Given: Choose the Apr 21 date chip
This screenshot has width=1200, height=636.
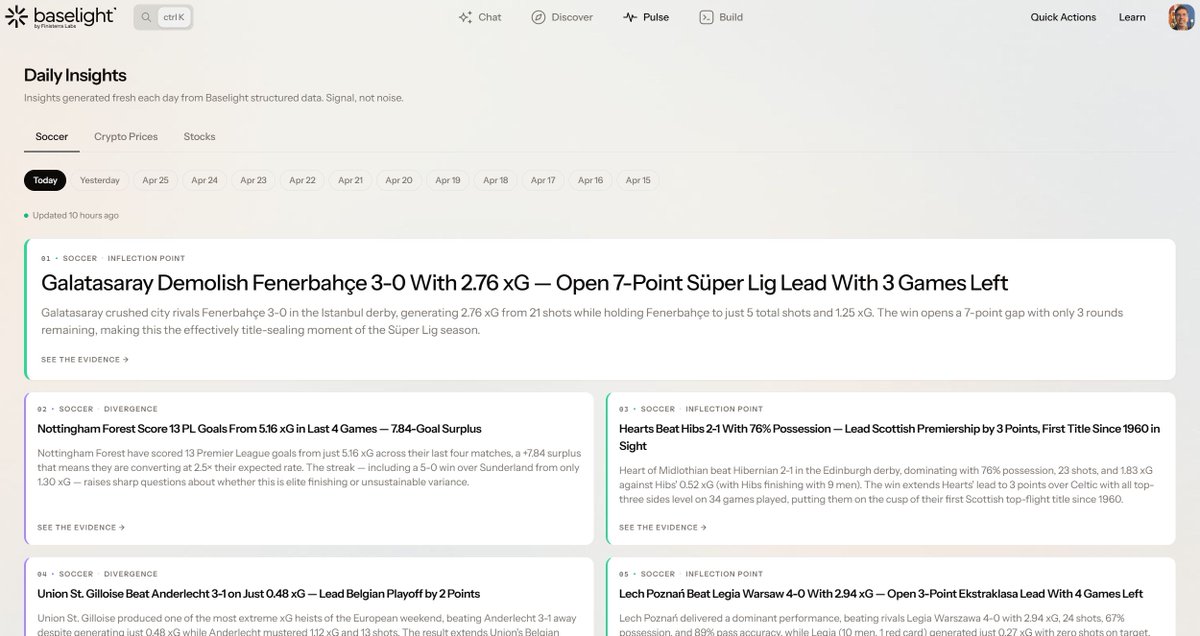Looking at the screenshot, I should [x=351, y=180].
